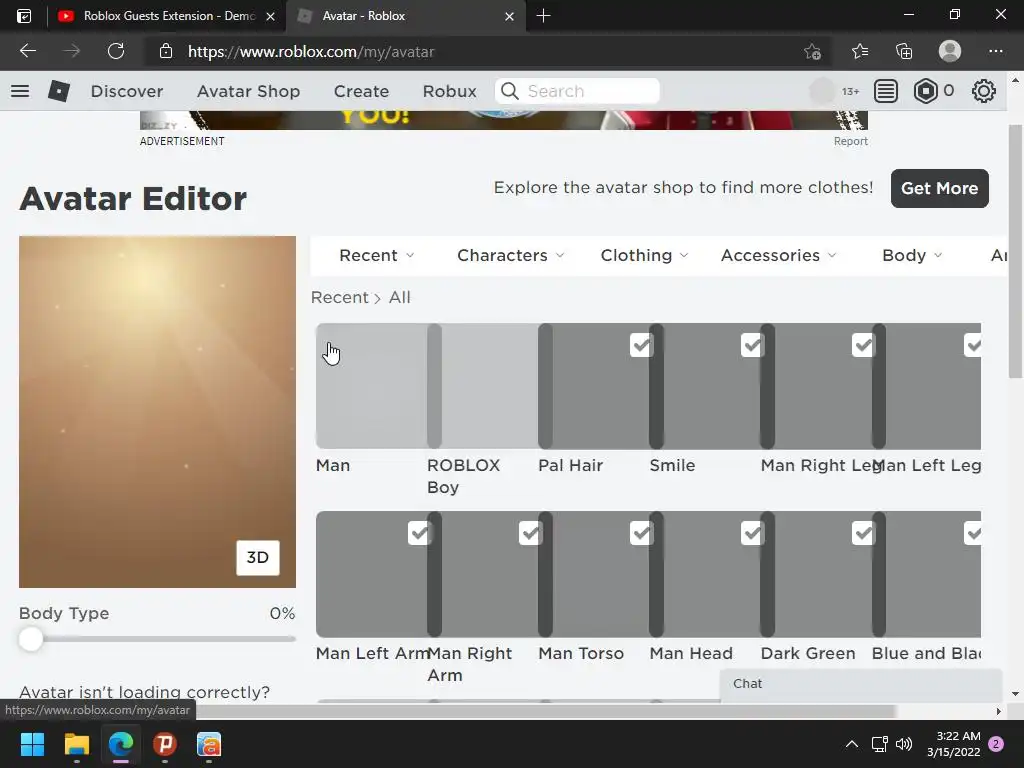Add this page to favorites star icon

coord(812,51)
